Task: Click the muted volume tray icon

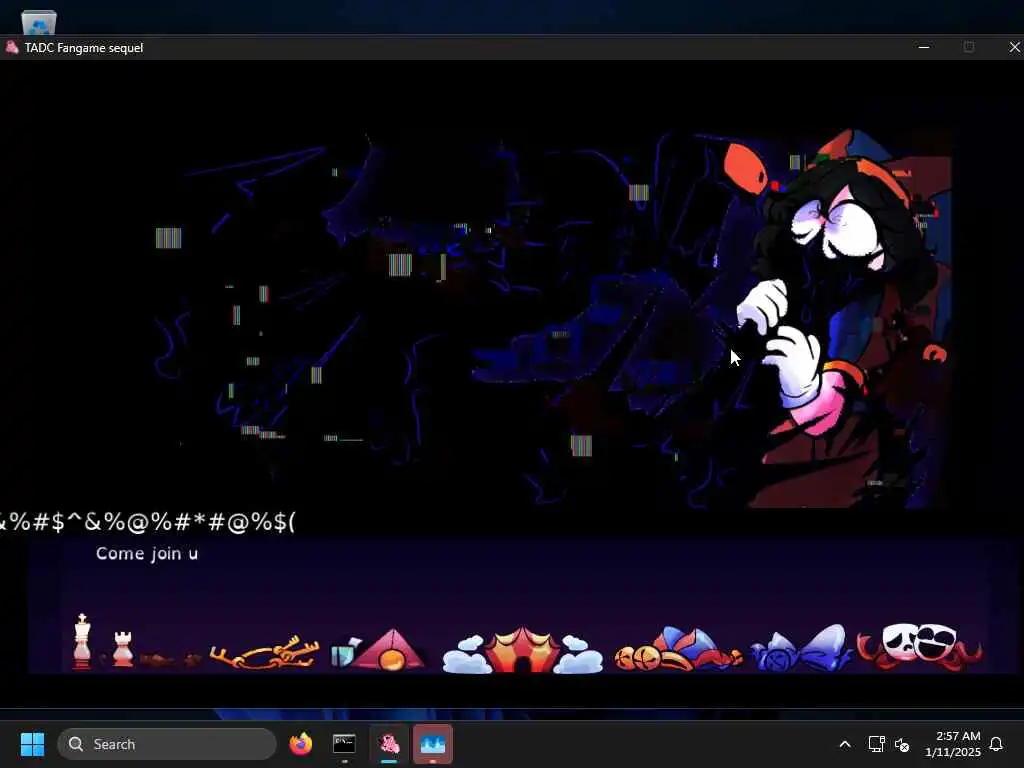Action: [902, 744]
